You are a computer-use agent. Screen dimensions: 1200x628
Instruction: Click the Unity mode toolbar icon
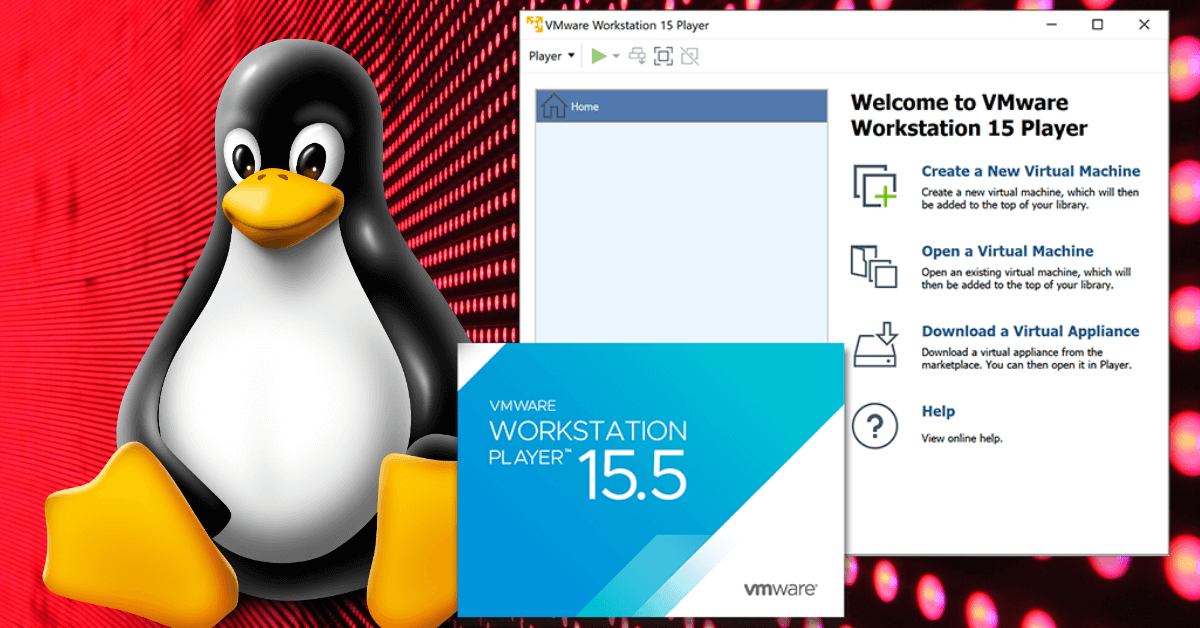click(x=689, y=56)
